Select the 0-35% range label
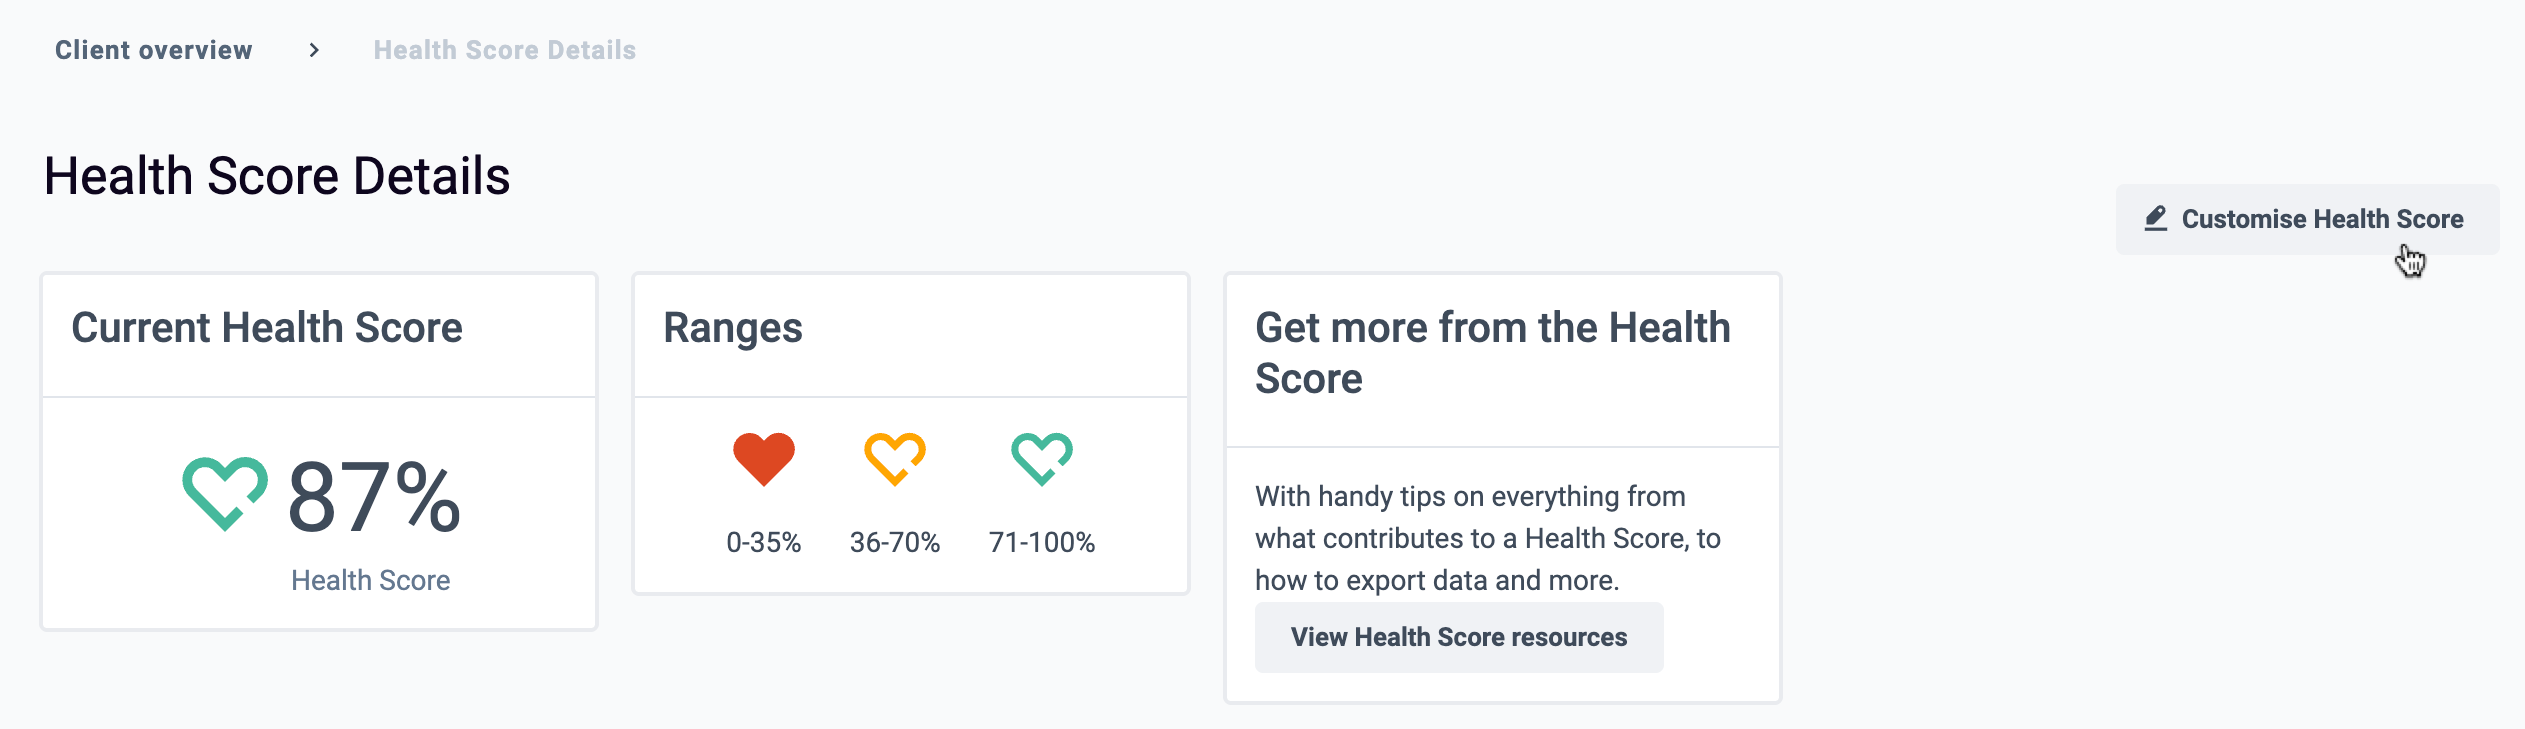 pyautogui.click(x=764, y=542)
